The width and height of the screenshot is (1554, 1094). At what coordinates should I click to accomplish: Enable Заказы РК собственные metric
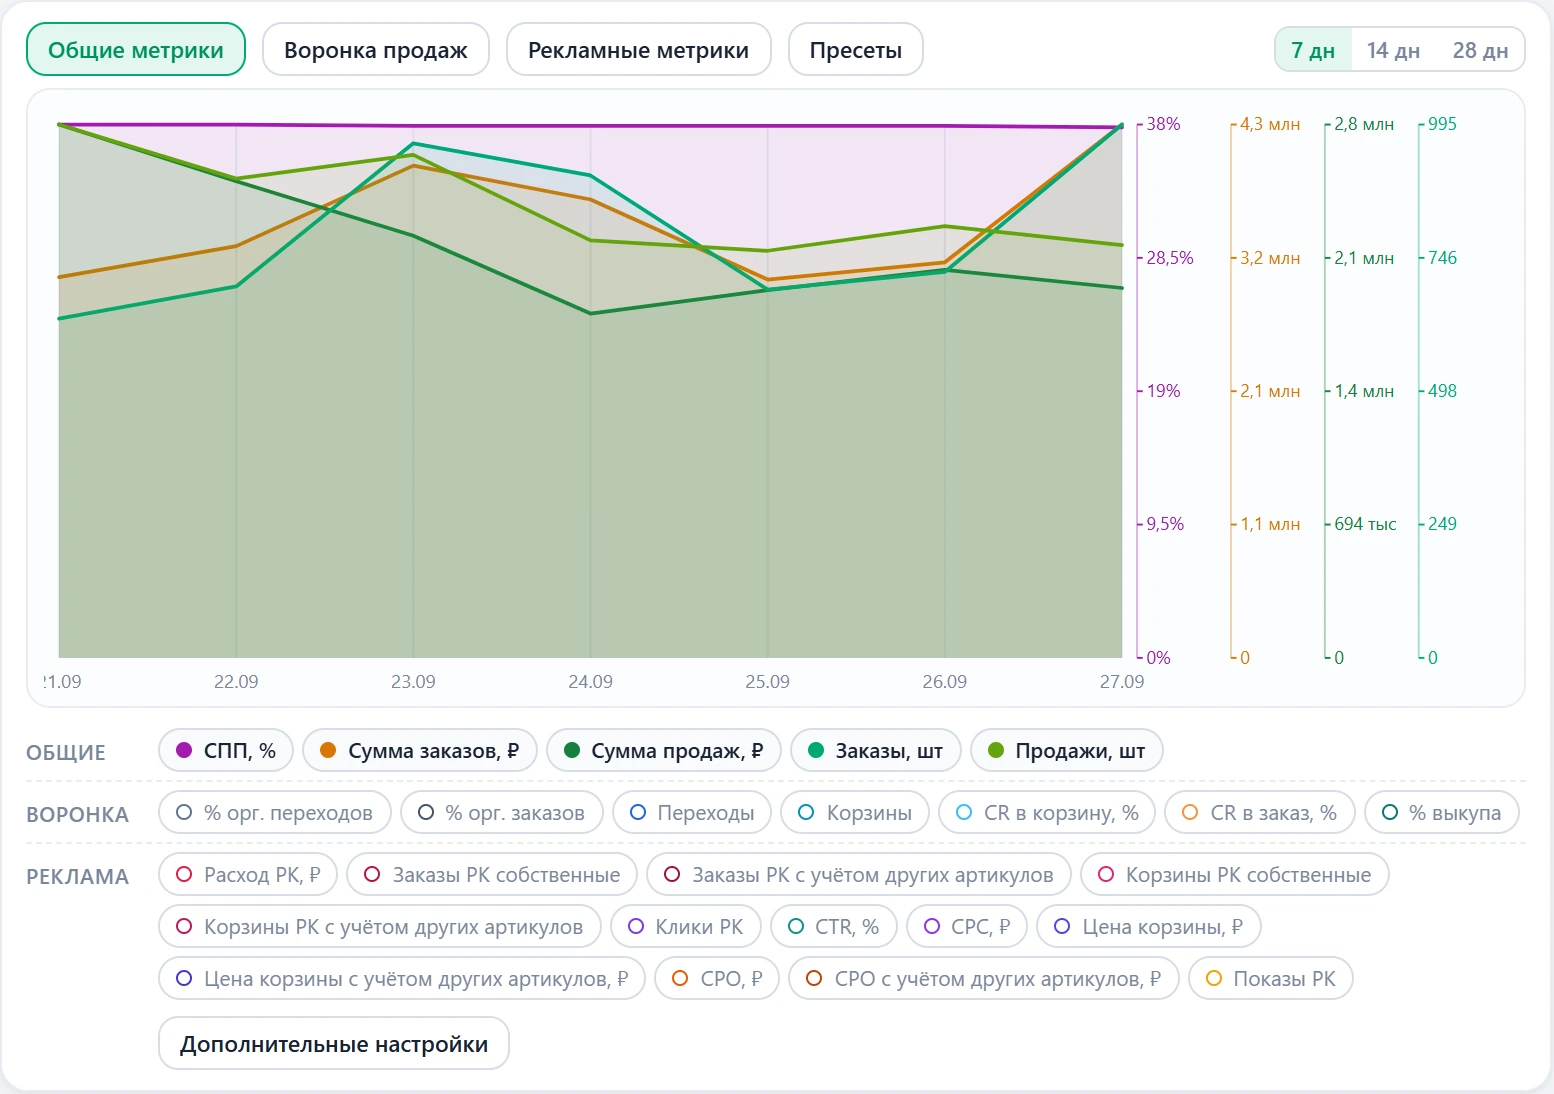[x=492, y=874]
